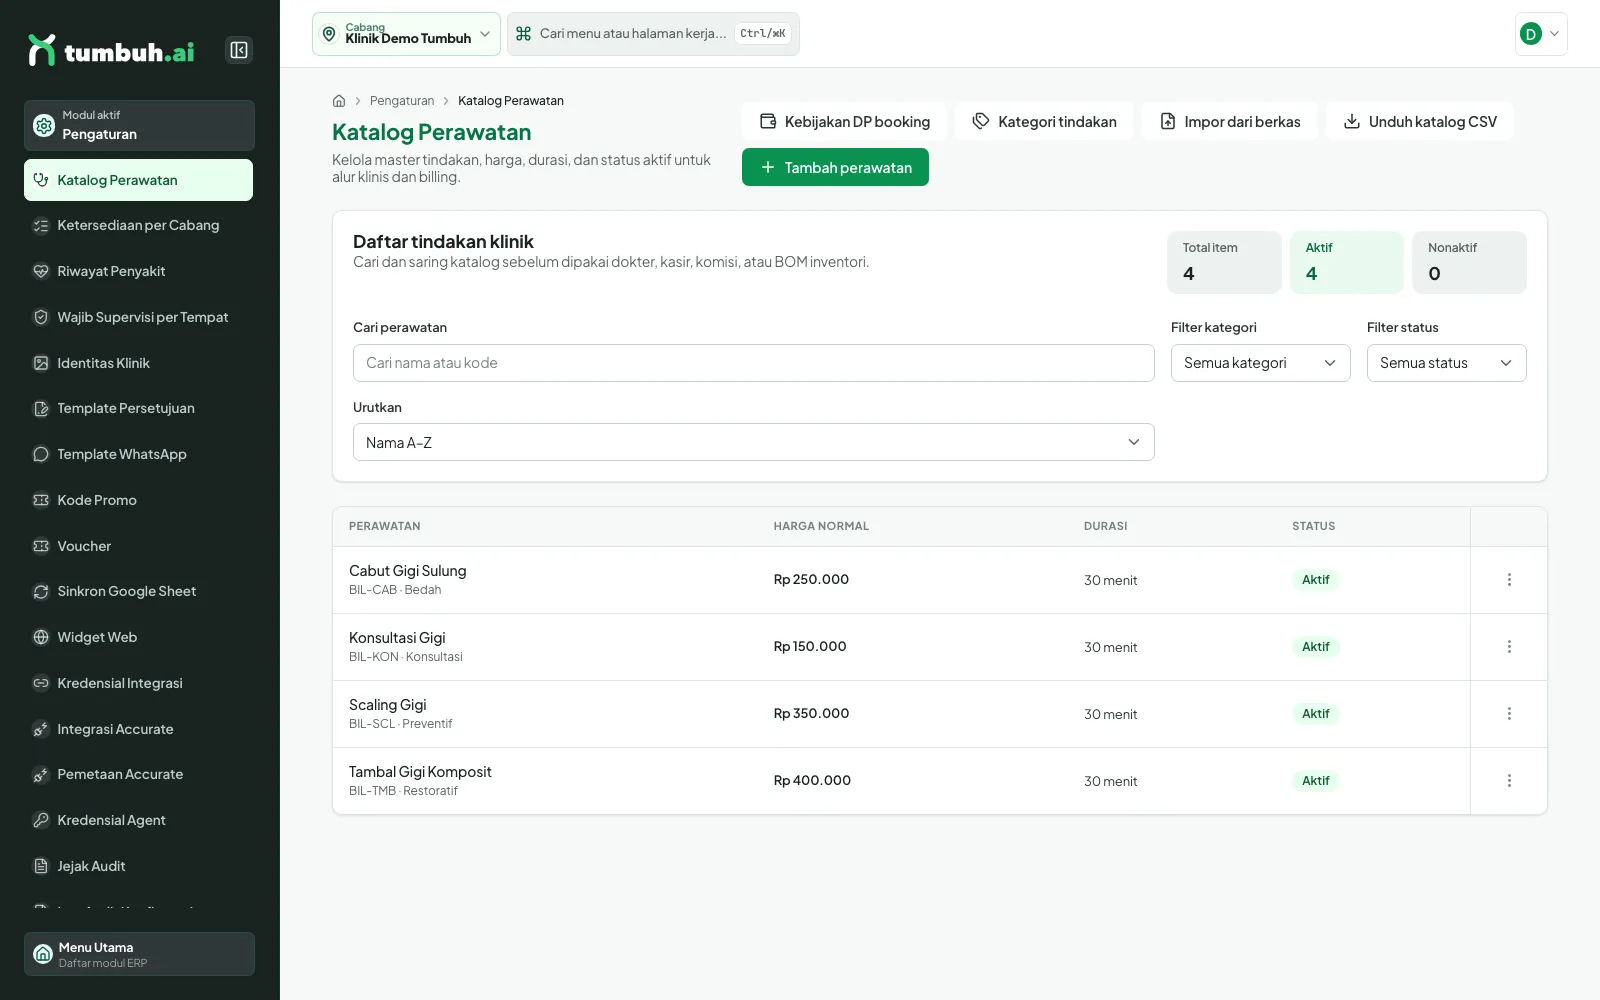Image resolution: width=1600 pixels, height=1000 pixels.
Task: Click the branch location pin icon
Action: (329, 34)
